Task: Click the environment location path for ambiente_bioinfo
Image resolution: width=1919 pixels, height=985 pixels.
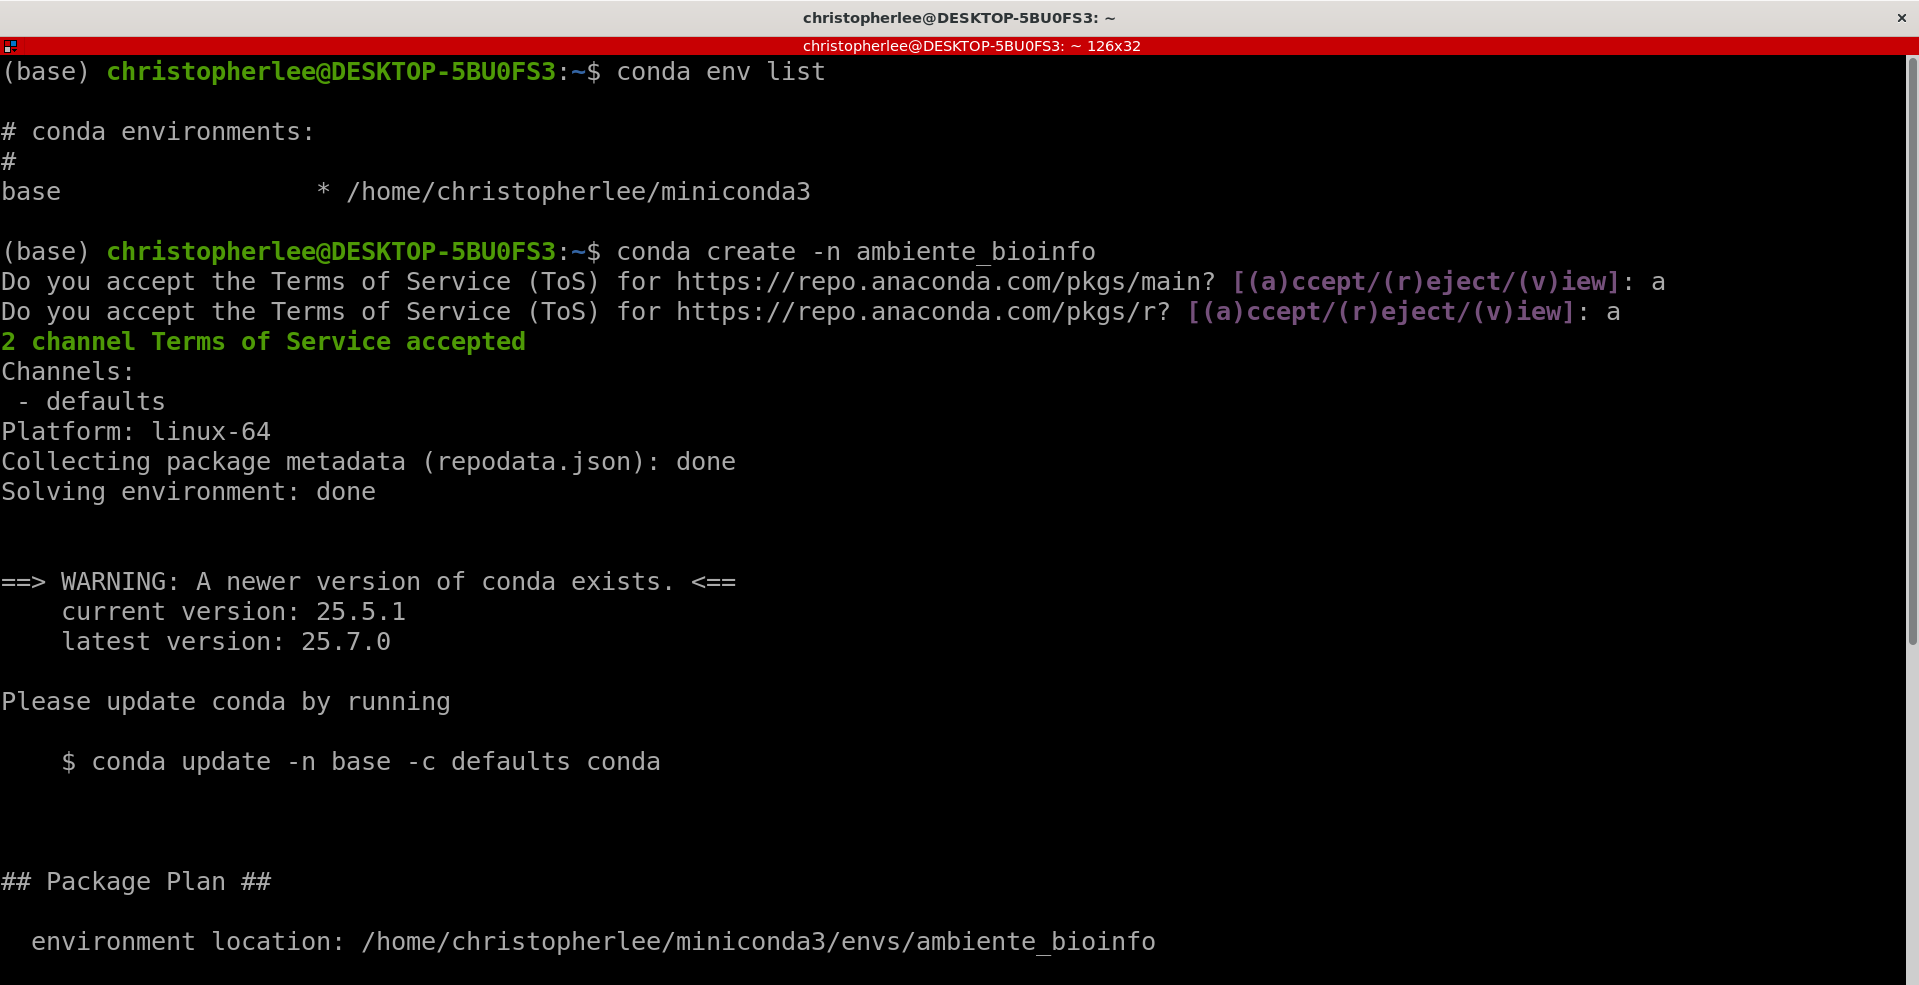Action: coord(758,942)
